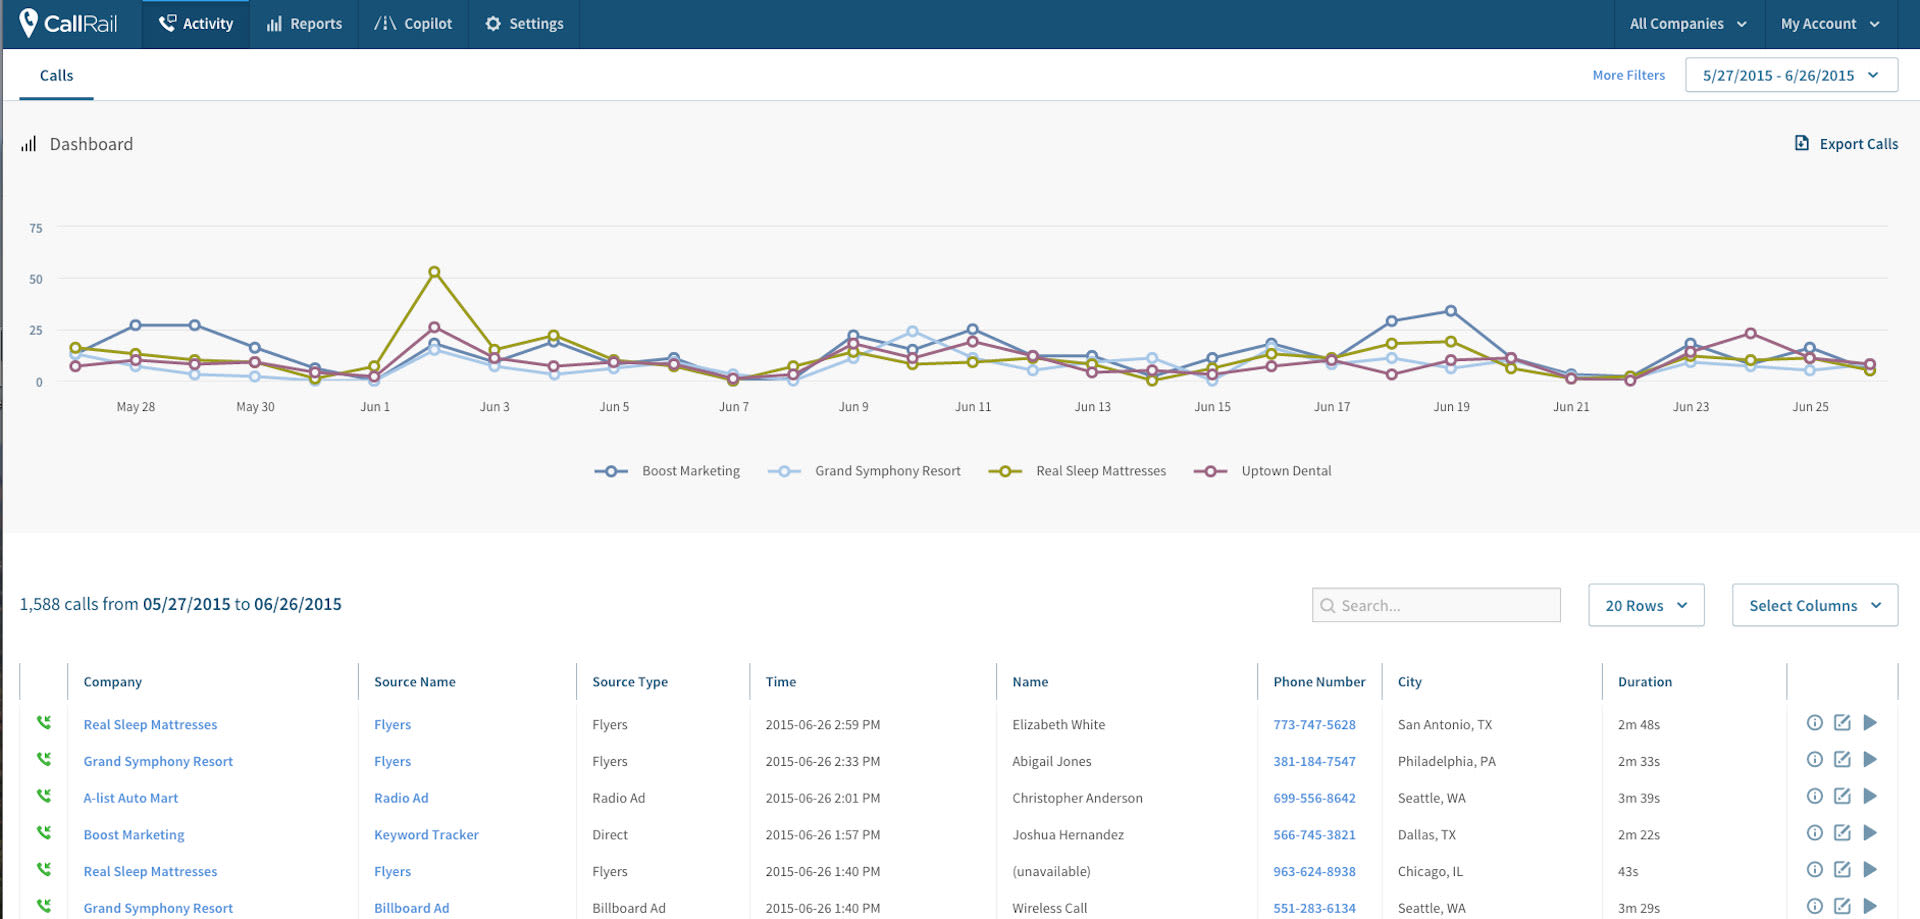This screenshot has width=1920, height=919.
Task: Open Settings in top navigation
Action: click(x=524, y=24)
